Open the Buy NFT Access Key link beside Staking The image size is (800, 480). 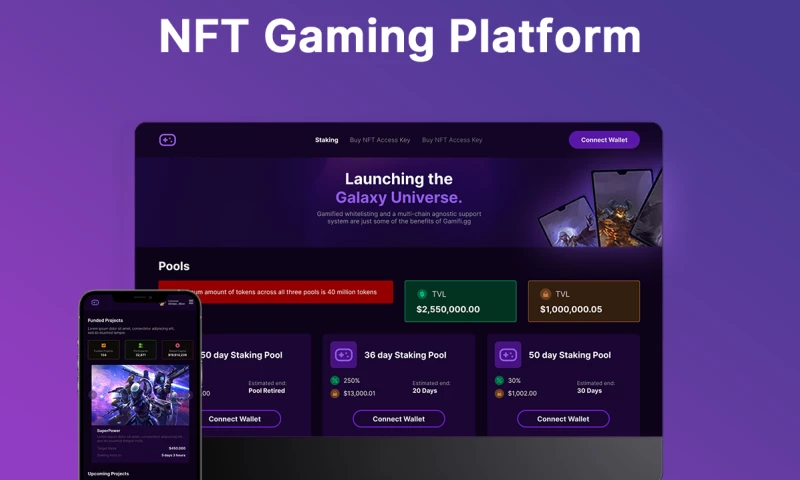[x=380, y=140]
